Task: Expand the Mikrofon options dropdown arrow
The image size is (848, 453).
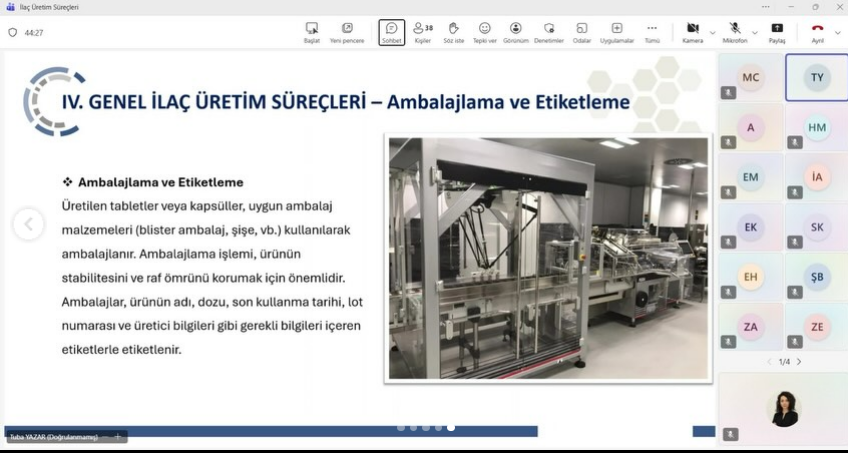Action: (x=755, y=32)
